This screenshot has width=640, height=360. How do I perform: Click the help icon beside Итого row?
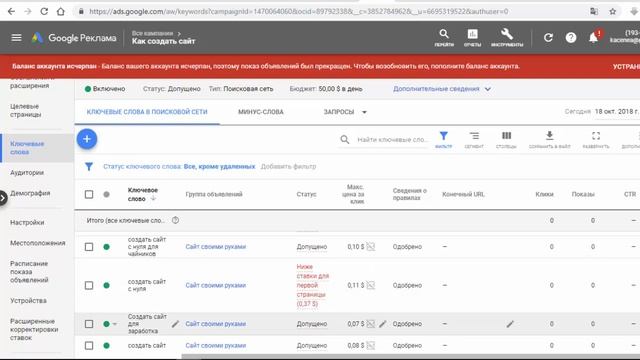pyautogui.click(x=175, y=220)
